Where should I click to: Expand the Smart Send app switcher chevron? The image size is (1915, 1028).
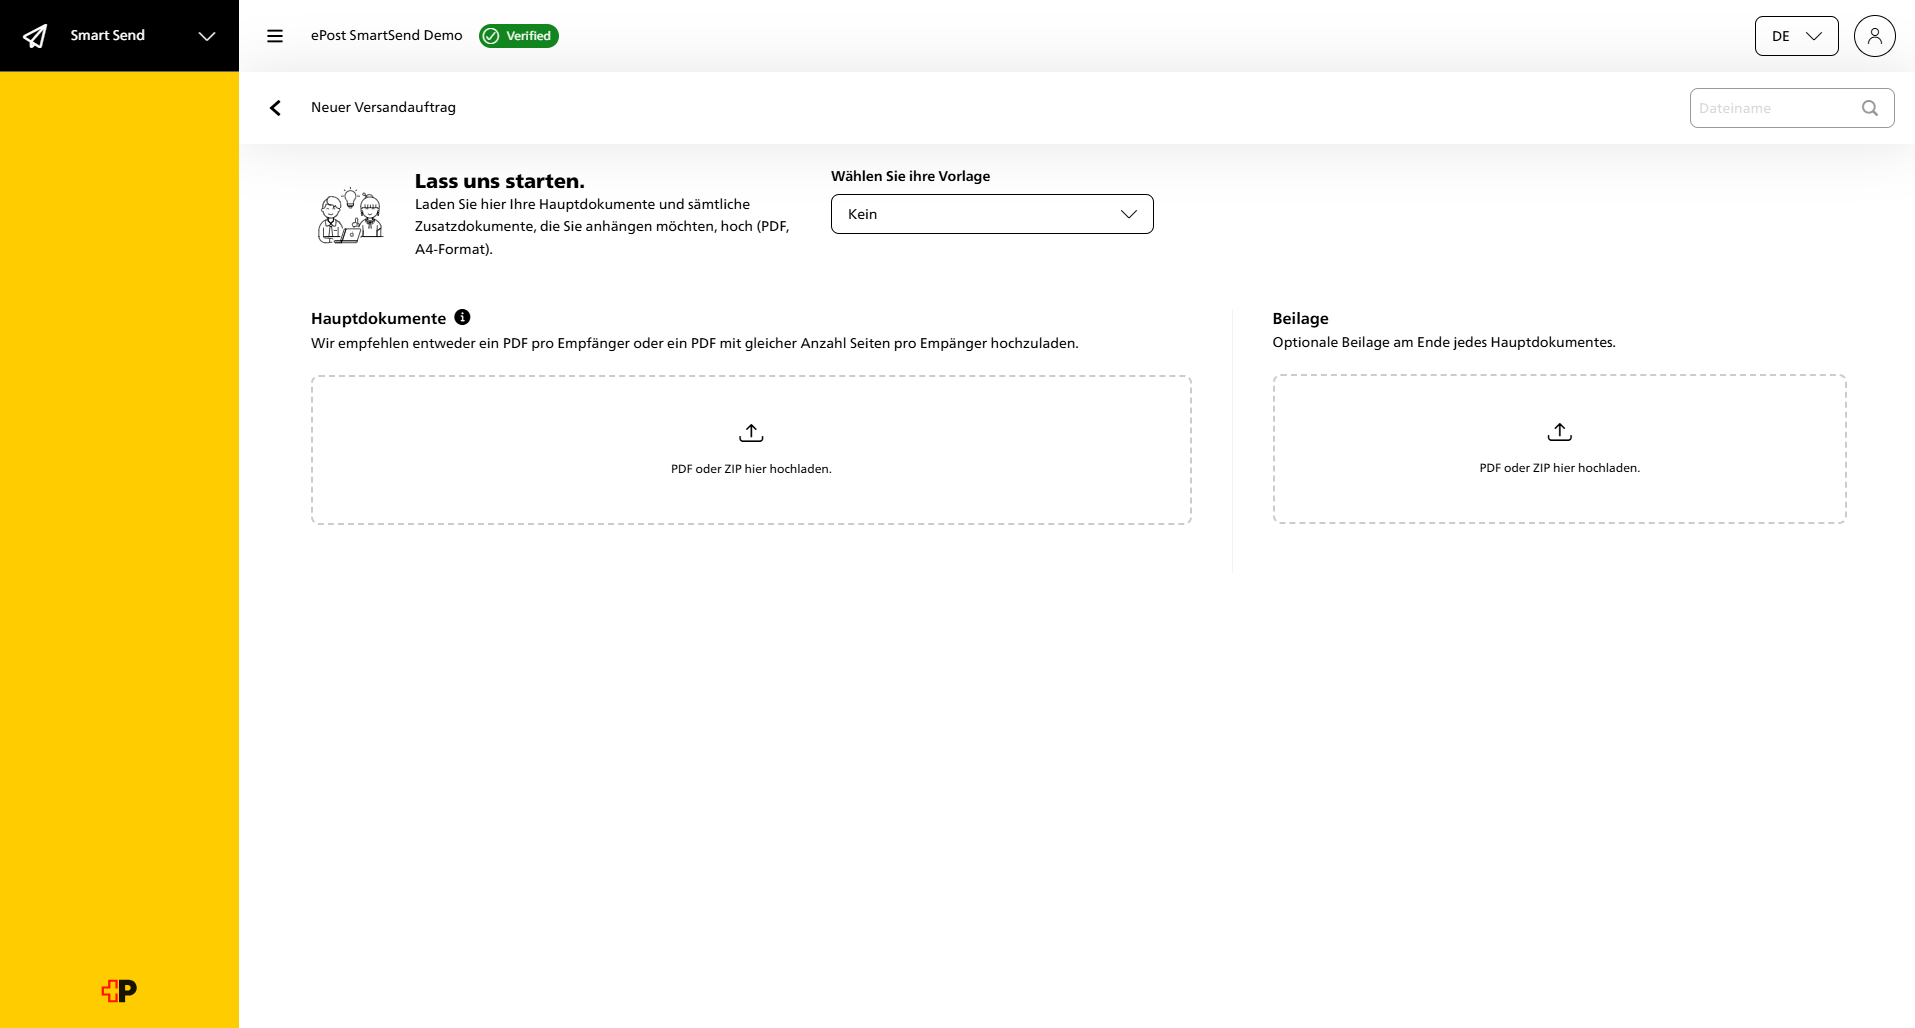pos(207,36)
